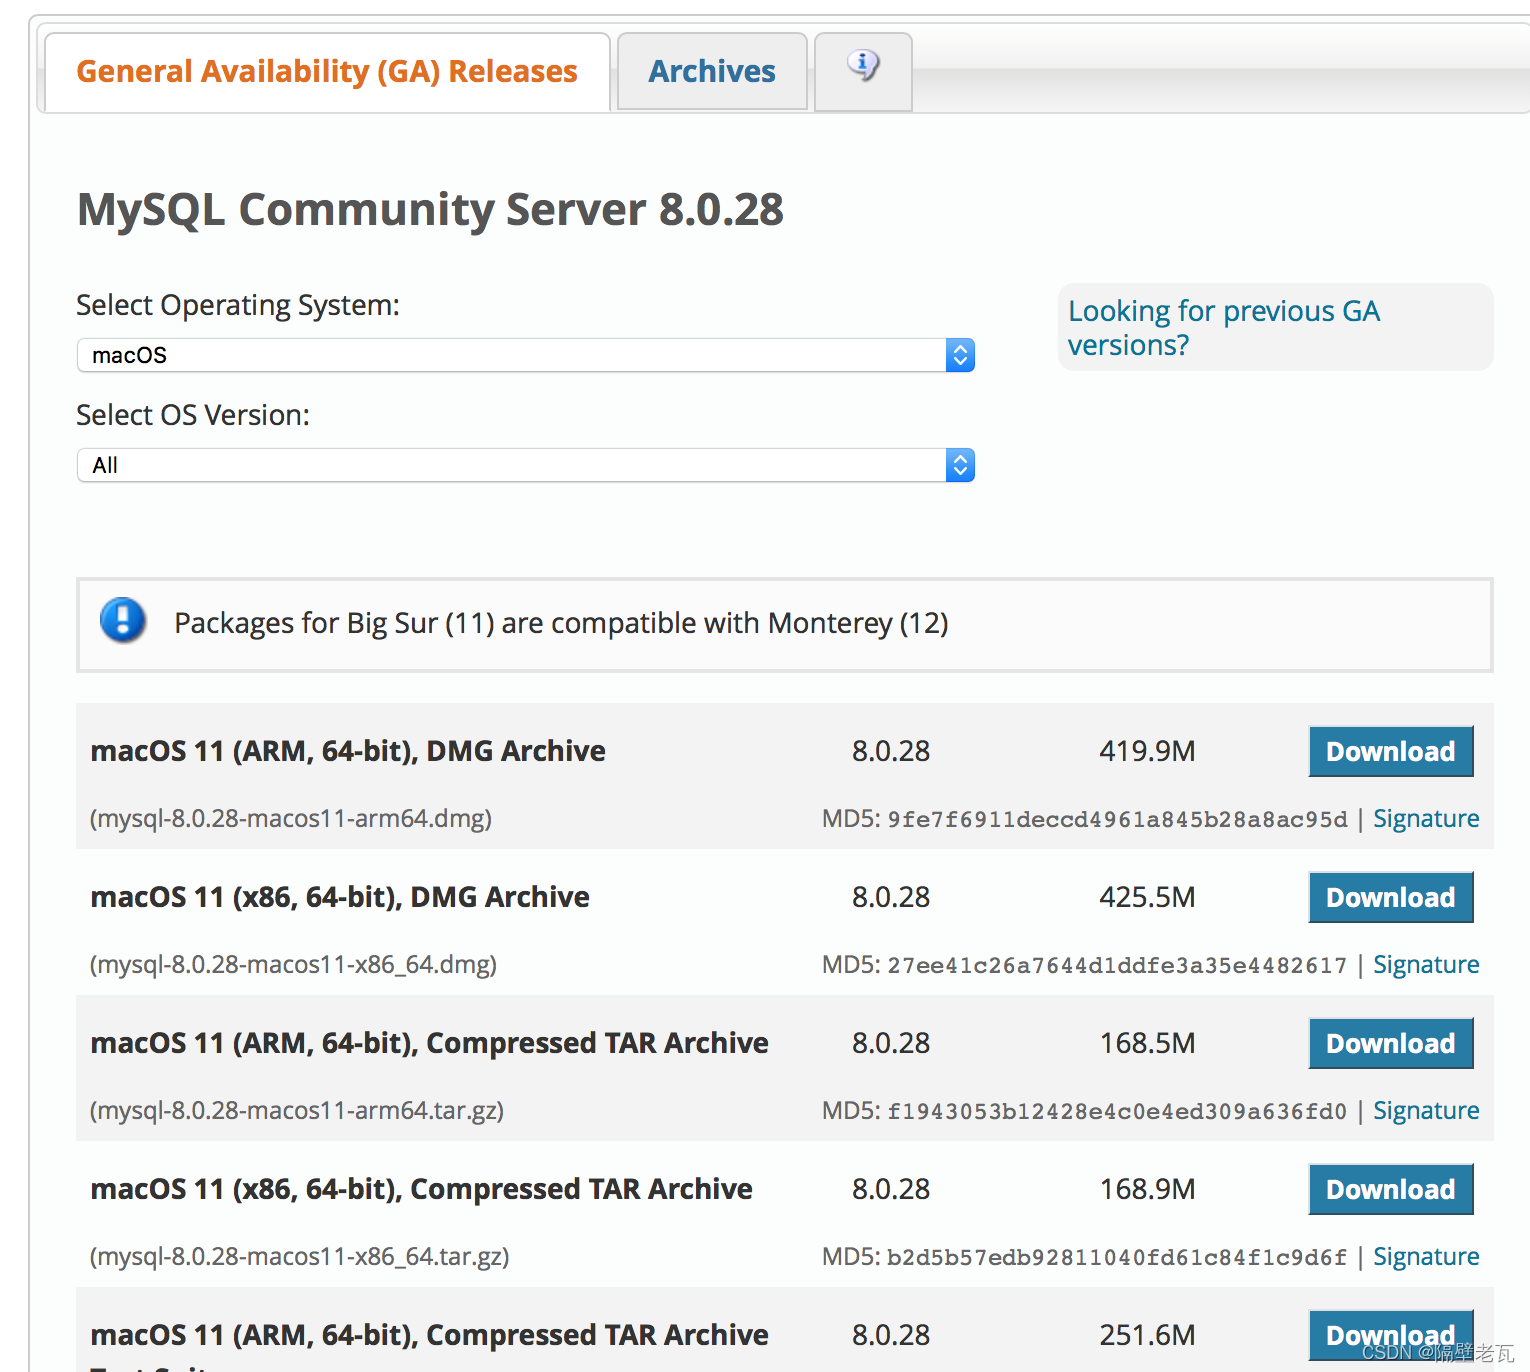This screenshot has height=1372, width=1530.
Task: Download macOS 11 x86 DMG Archive
Action: (x=1391, y=897)
